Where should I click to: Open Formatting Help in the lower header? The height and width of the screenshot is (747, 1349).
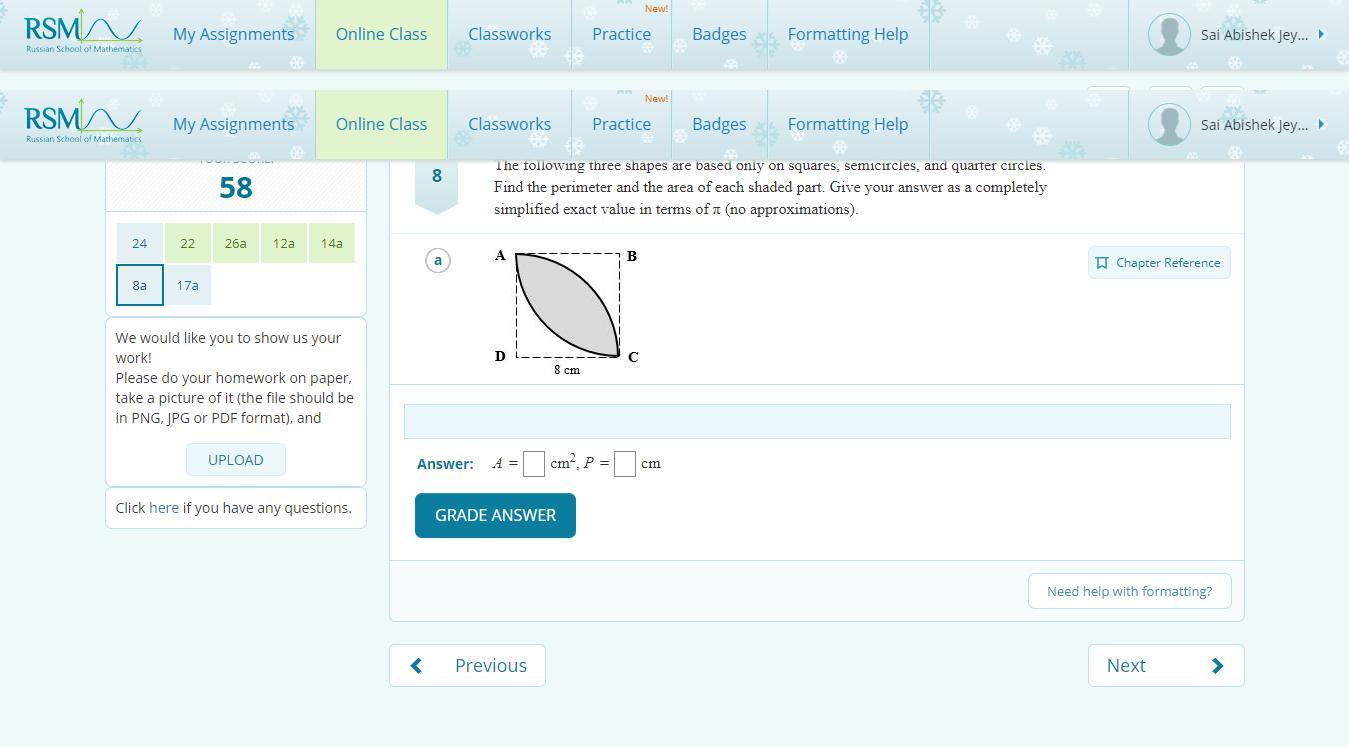(848, 124)
